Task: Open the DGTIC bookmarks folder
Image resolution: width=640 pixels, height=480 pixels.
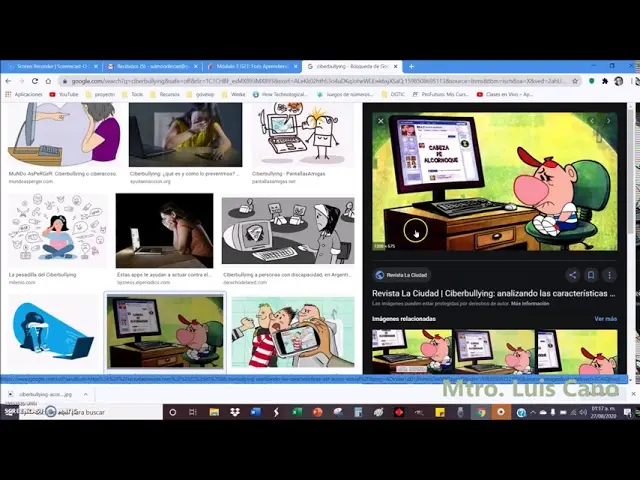Action: pos(393,94)
